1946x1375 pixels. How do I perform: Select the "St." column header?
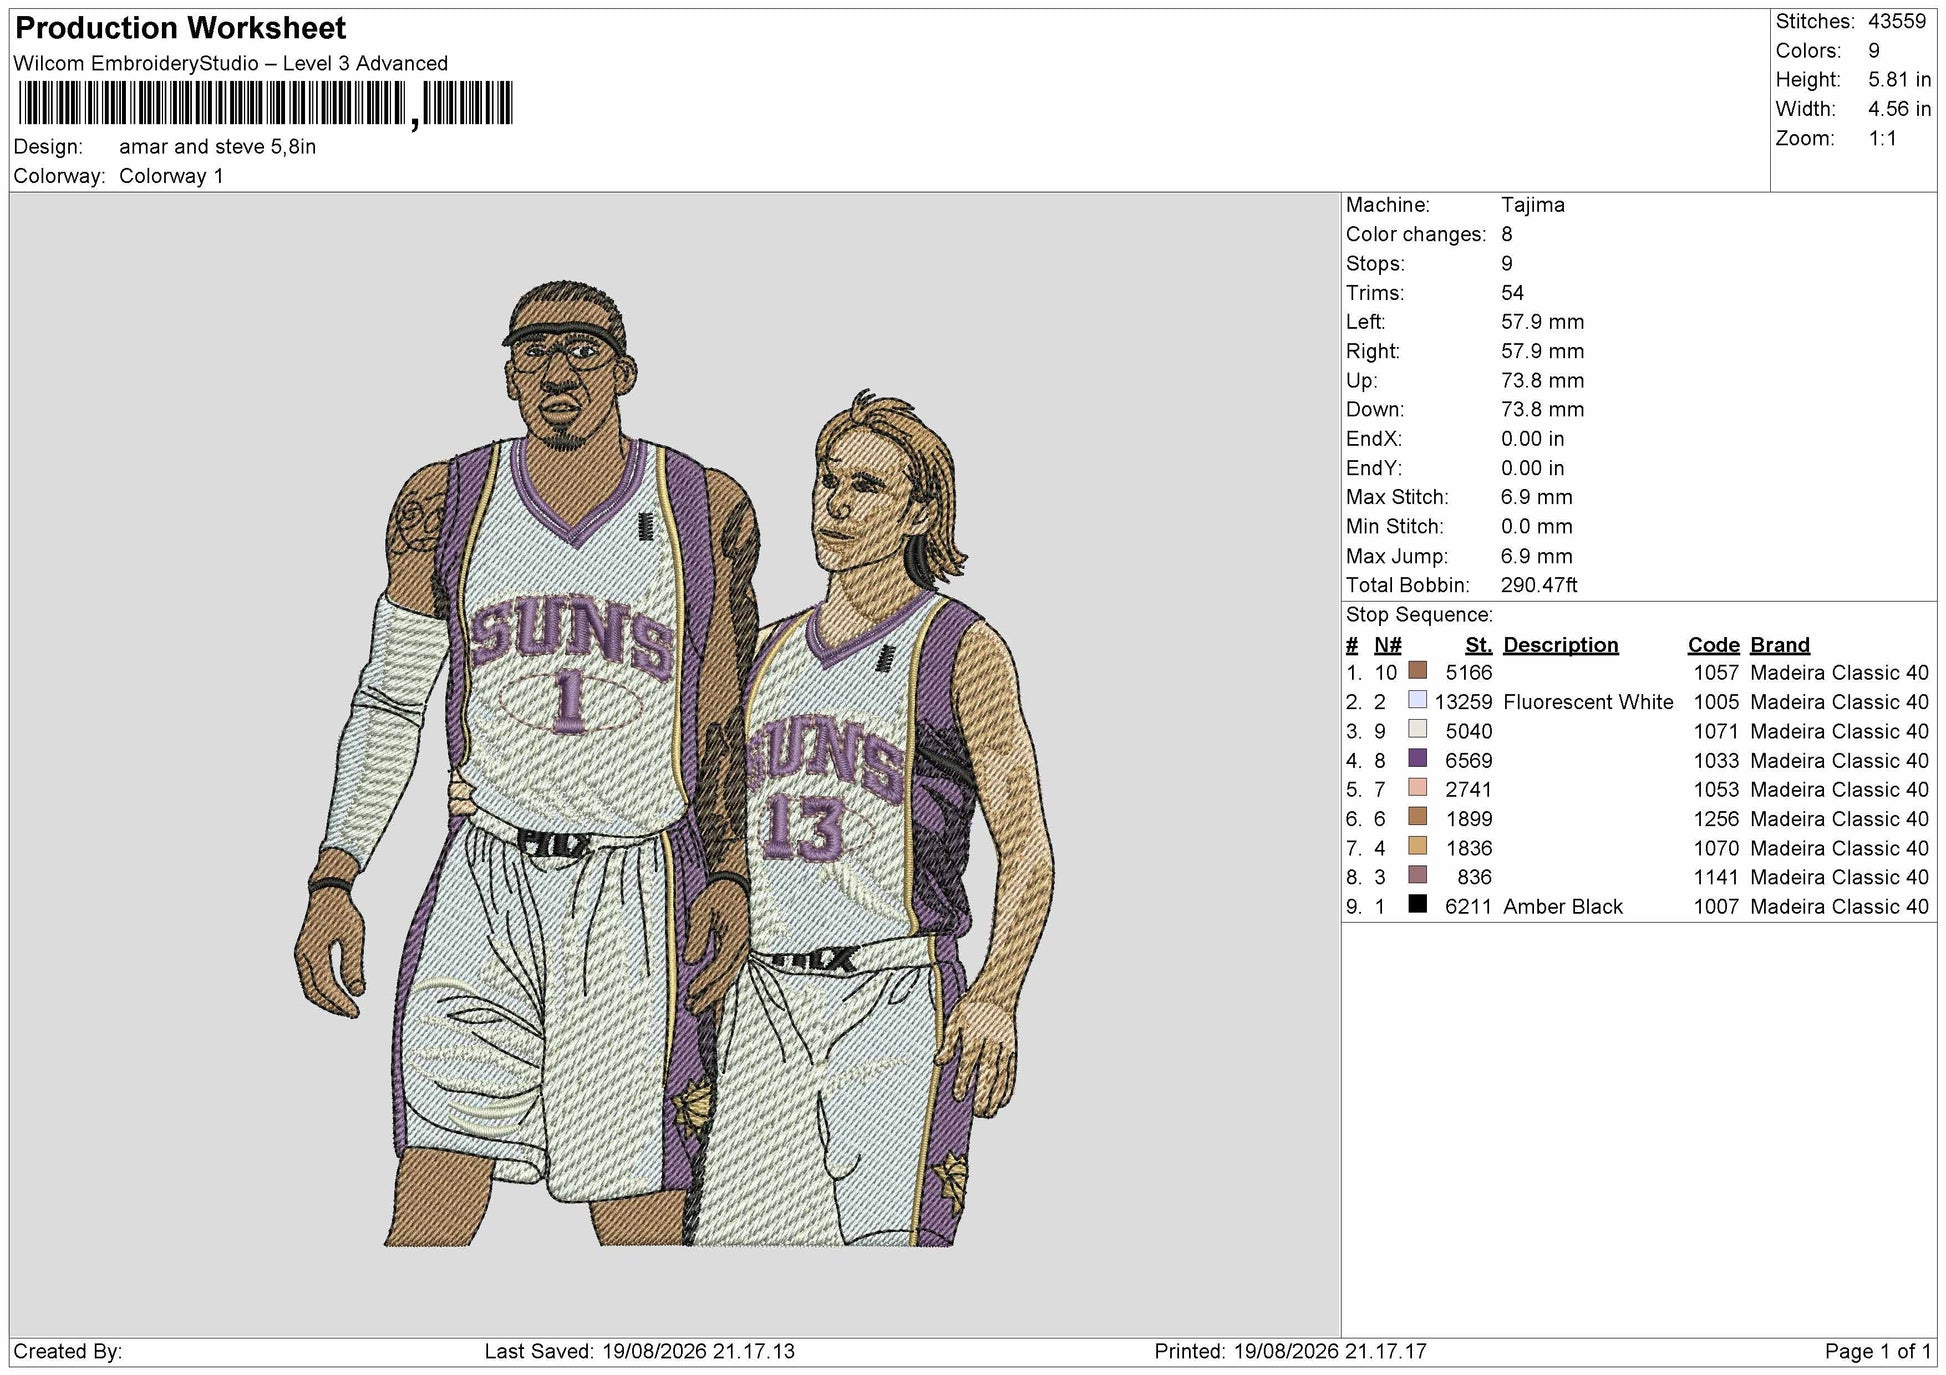tap(1479, 645)
